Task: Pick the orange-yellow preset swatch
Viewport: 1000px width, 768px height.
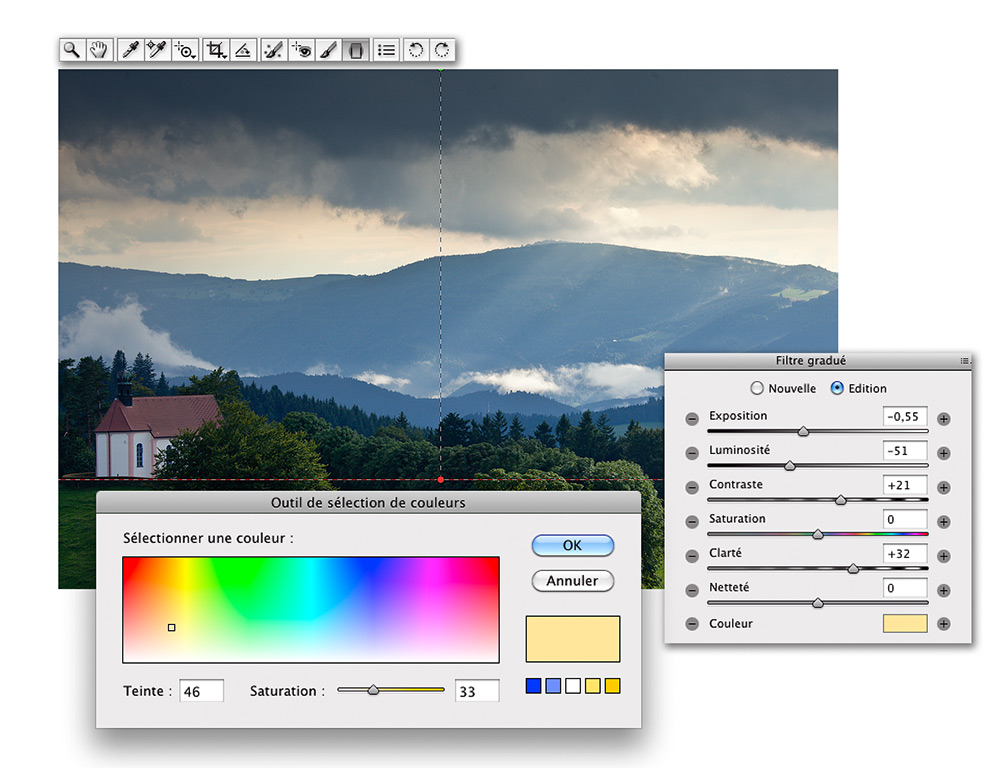Action: click(612, 686)
